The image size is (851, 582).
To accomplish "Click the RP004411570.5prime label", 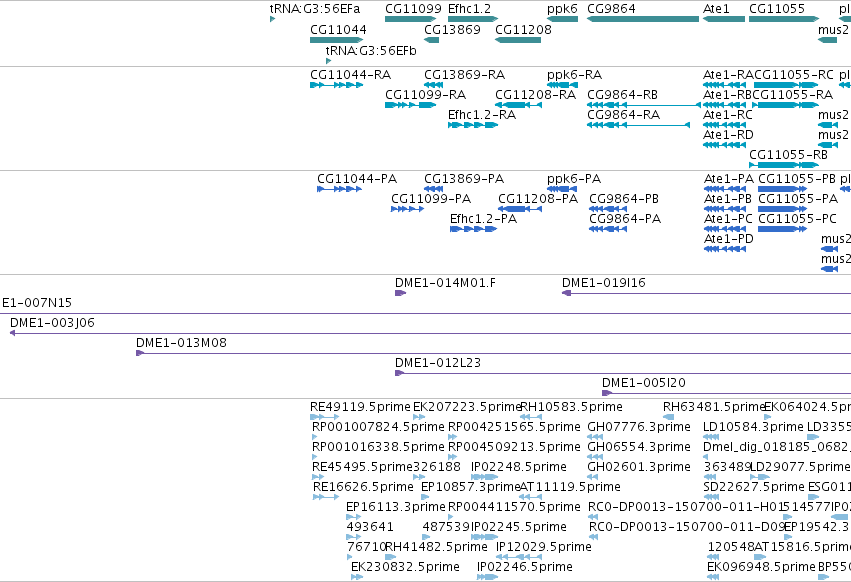I will coord(514,507).
